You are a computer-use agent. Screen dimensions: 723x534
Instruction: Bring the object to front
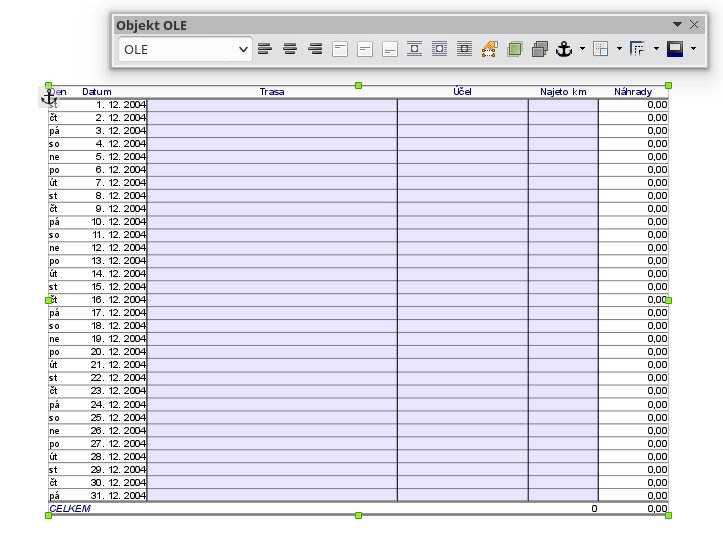click(515, 49)
